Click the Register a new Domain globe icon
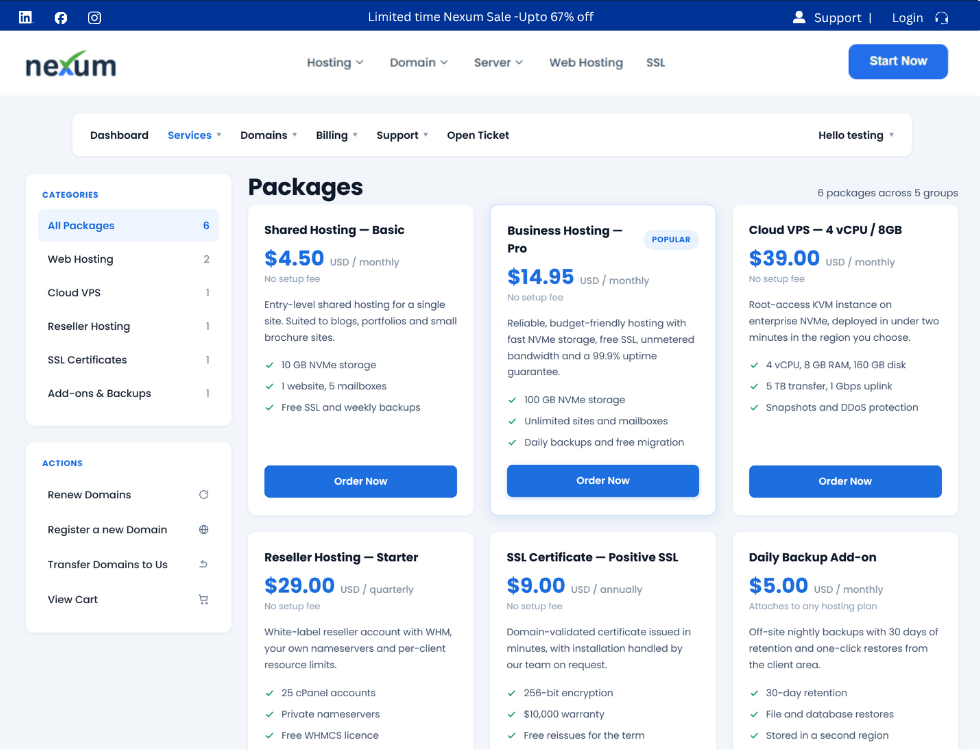This screenshot has width=980, height=750. [x=204, y=529]
